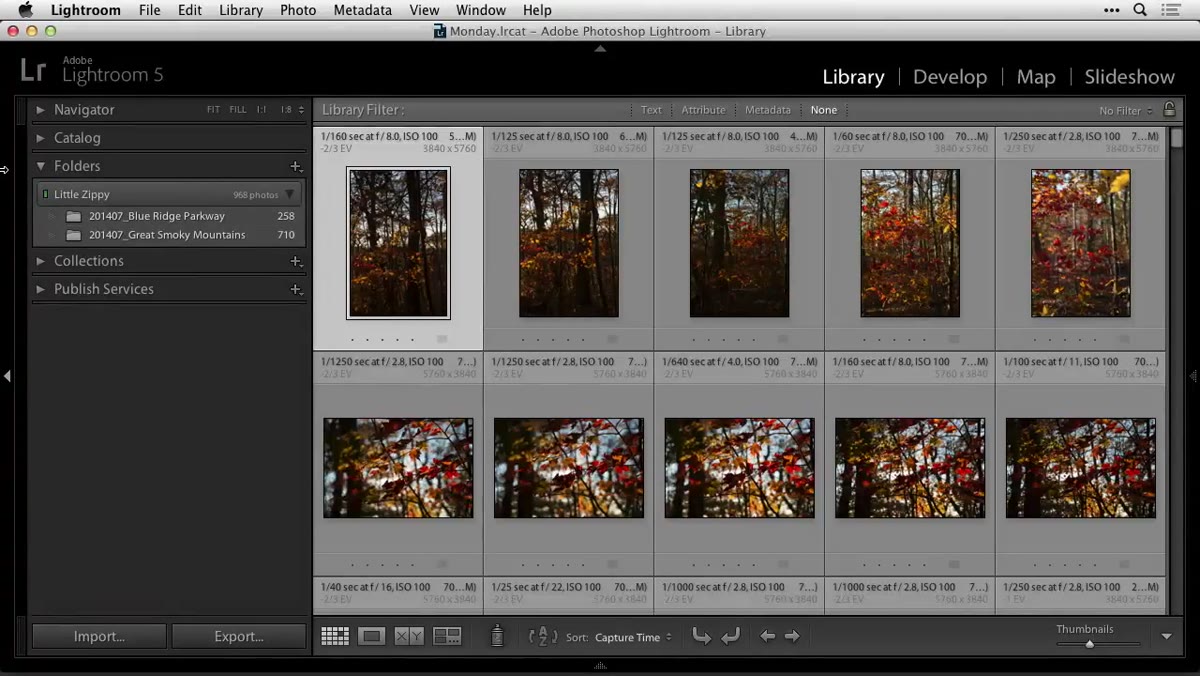Switch to the Develop module

950,77
